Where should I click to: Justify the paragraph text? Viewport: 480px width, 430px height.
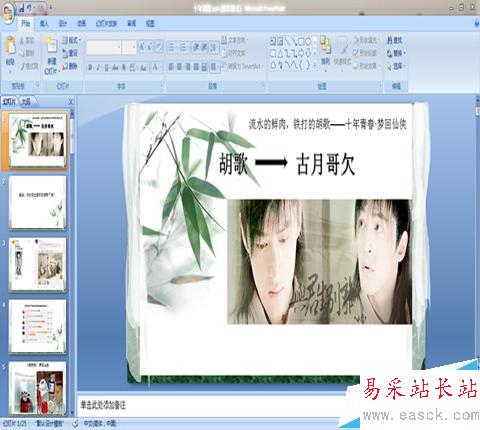coord(196,67)
